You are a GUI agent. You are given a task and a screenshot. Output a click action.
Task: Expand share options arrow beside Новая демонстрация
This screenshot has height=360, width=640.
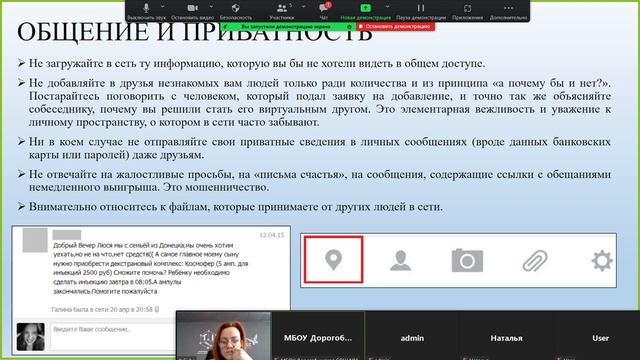pyautogui.click(x=387, y=7)
